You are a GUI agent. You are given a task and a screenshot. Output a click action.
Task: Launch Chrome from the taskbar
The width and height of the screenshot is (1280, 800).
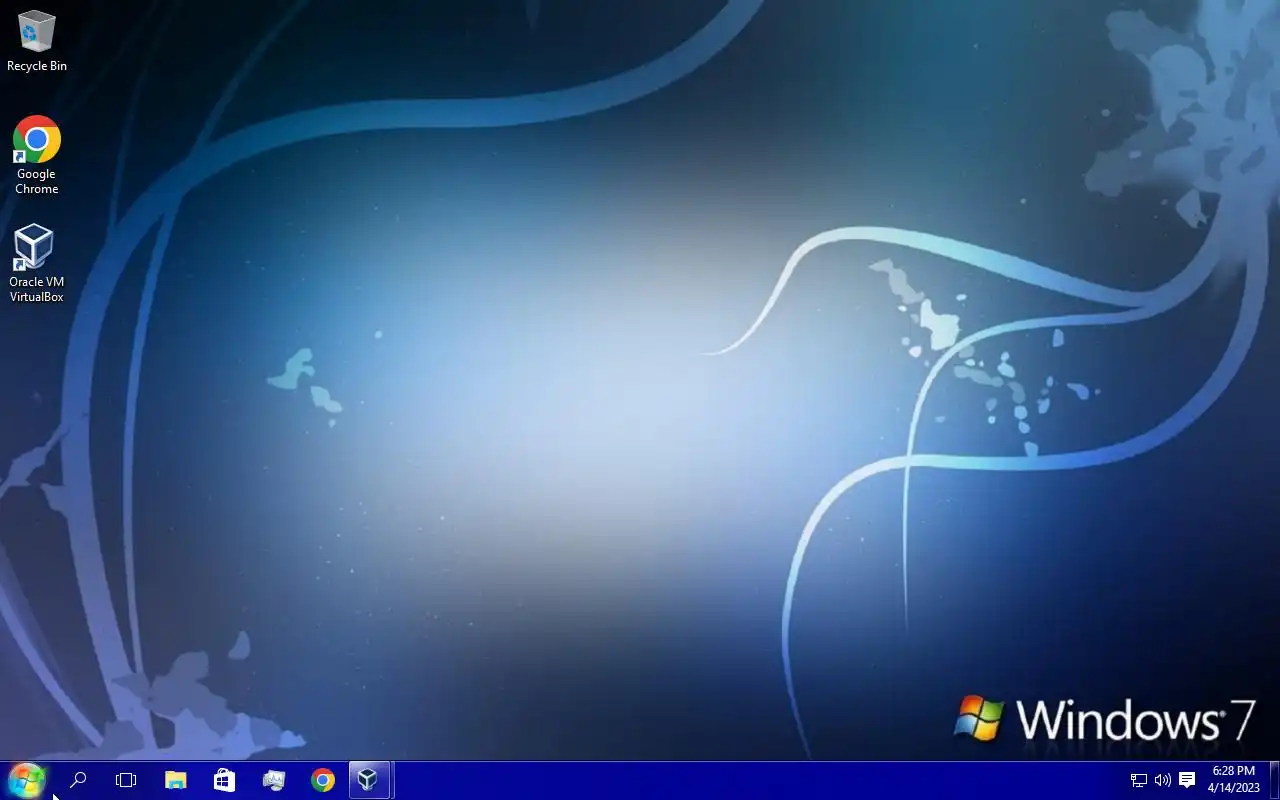pyautogui.click(x=322, y=780)
